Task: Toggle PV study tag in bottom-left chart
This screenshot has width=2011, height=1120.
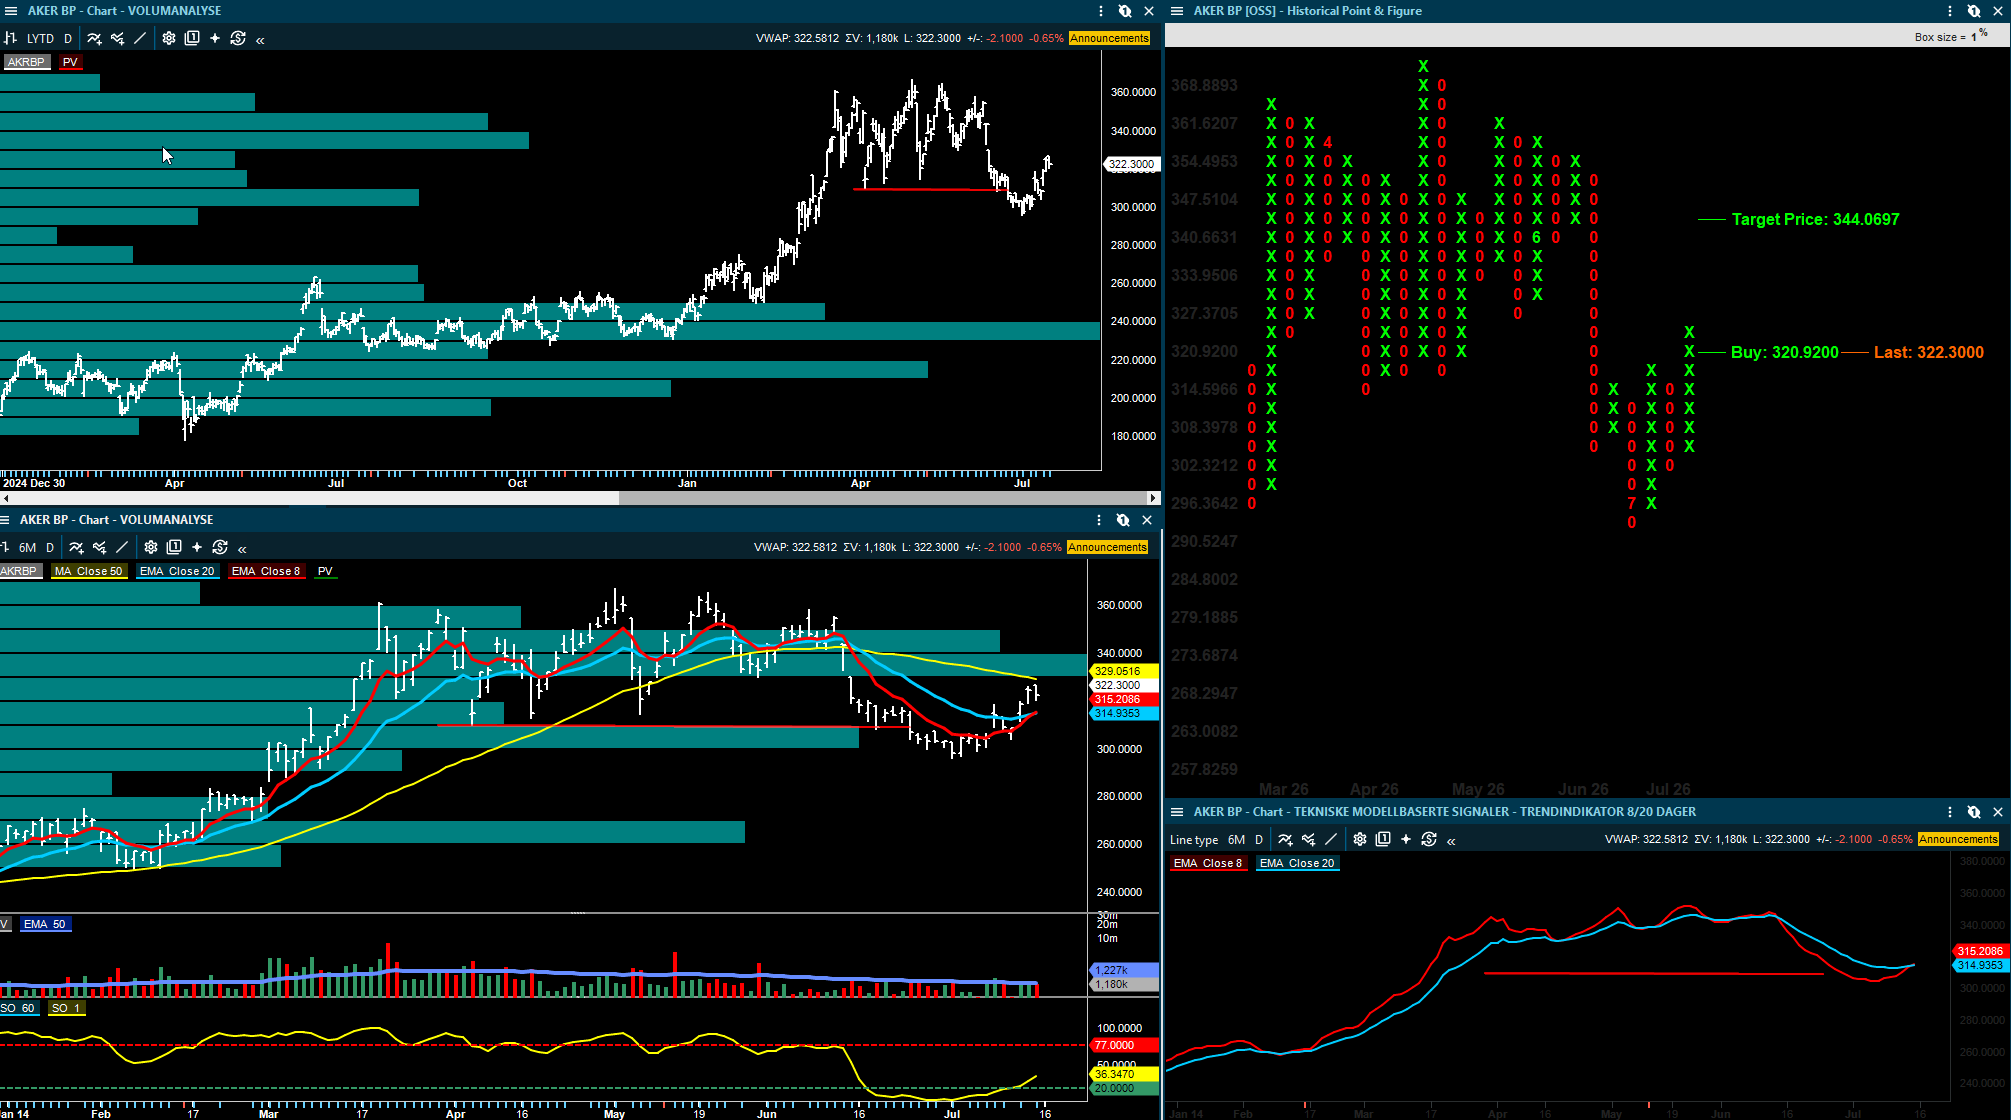Action: 325,571
